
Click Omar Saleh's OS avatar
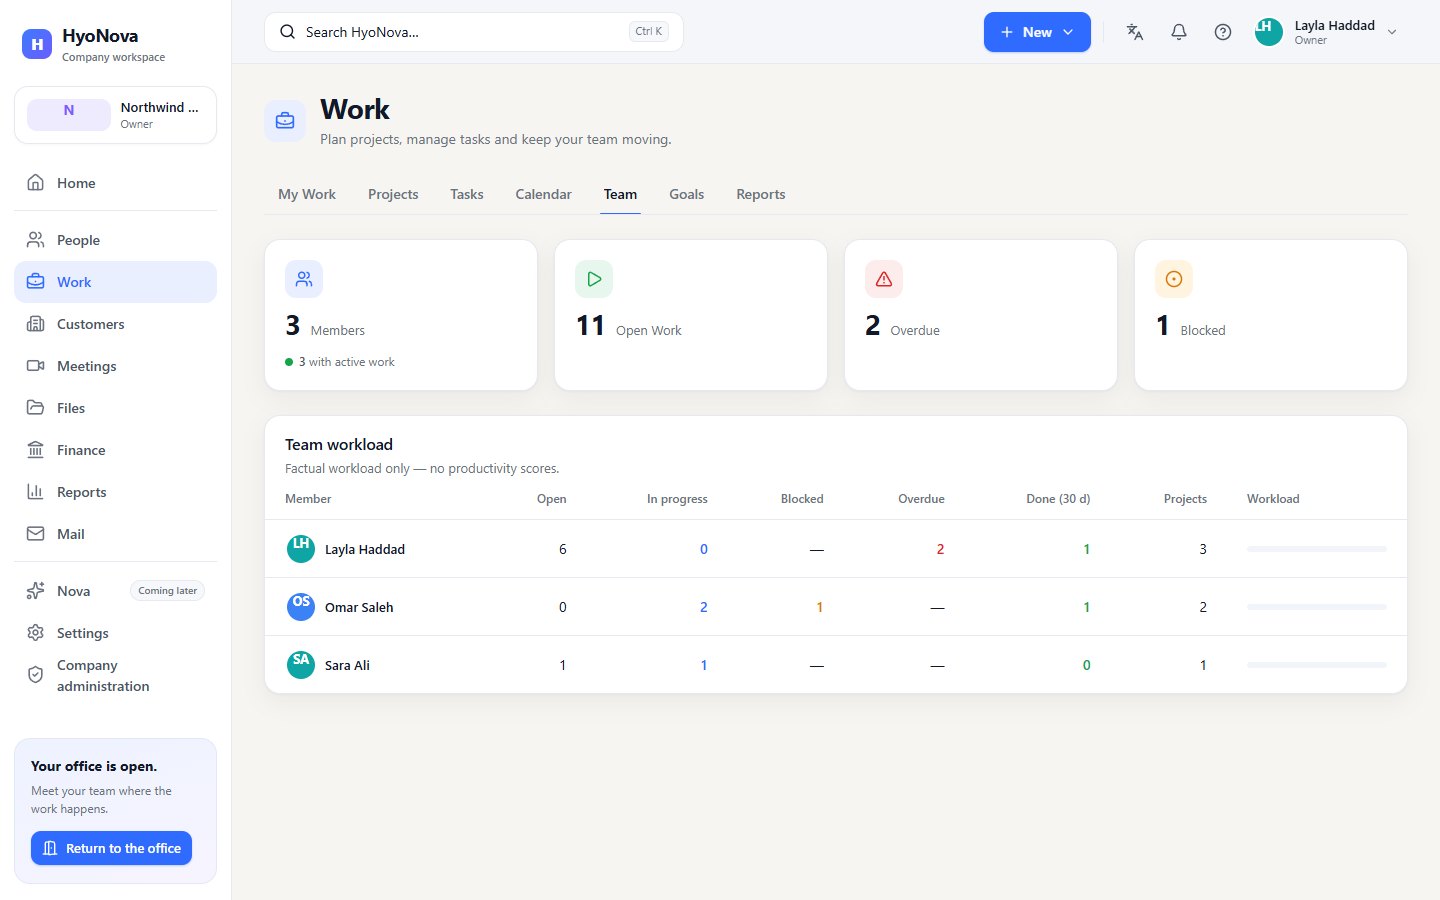point(301,607)
